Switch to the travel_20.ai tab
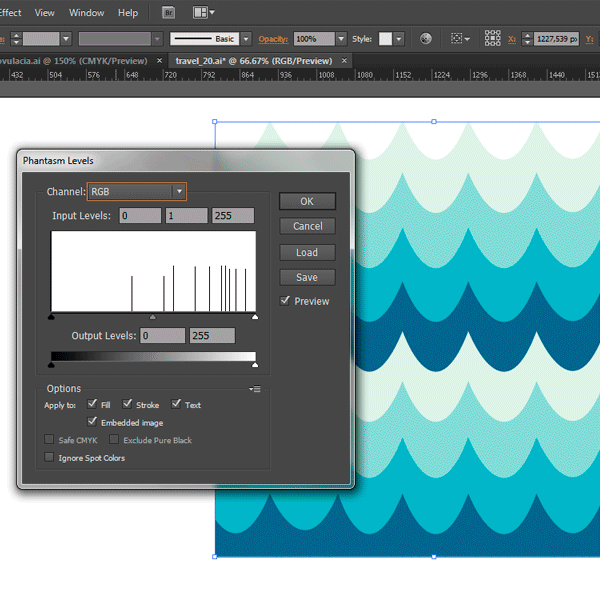 tap(254, 61)
